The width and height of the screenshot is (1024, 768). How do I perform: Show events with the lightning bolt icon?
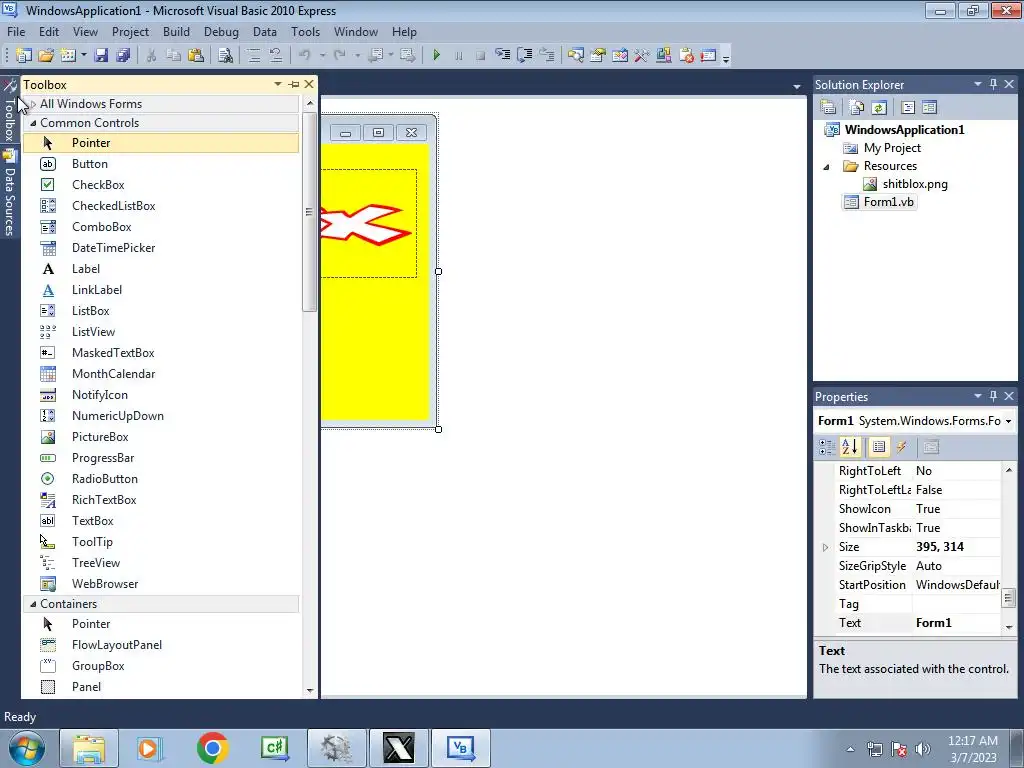(x=902, y=447)
